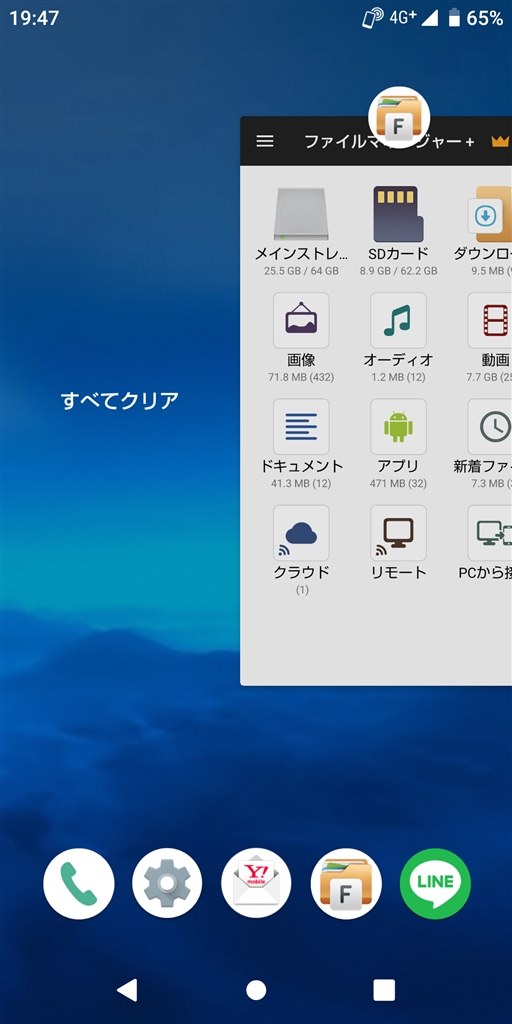Open the SDカード storage icon
512x1024 pixels.
click(398, 214)
